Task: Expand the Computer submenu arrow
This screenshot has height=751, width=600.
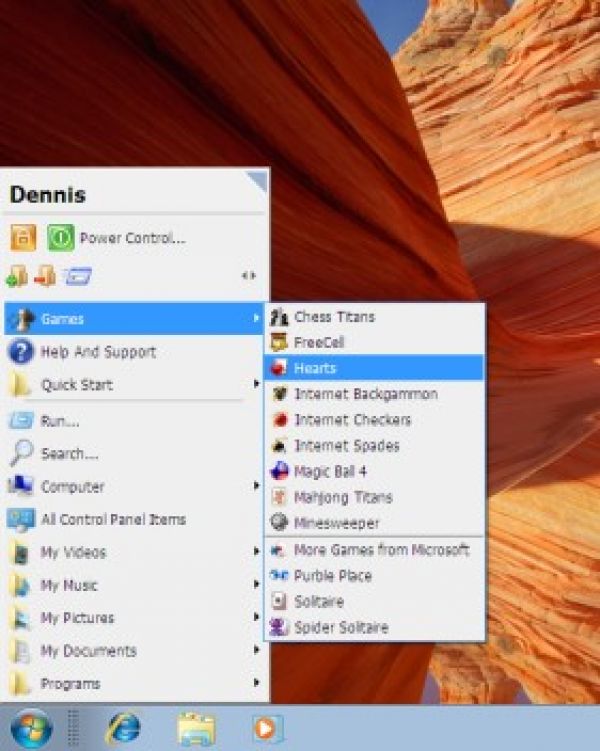Action: click(256, 486)
